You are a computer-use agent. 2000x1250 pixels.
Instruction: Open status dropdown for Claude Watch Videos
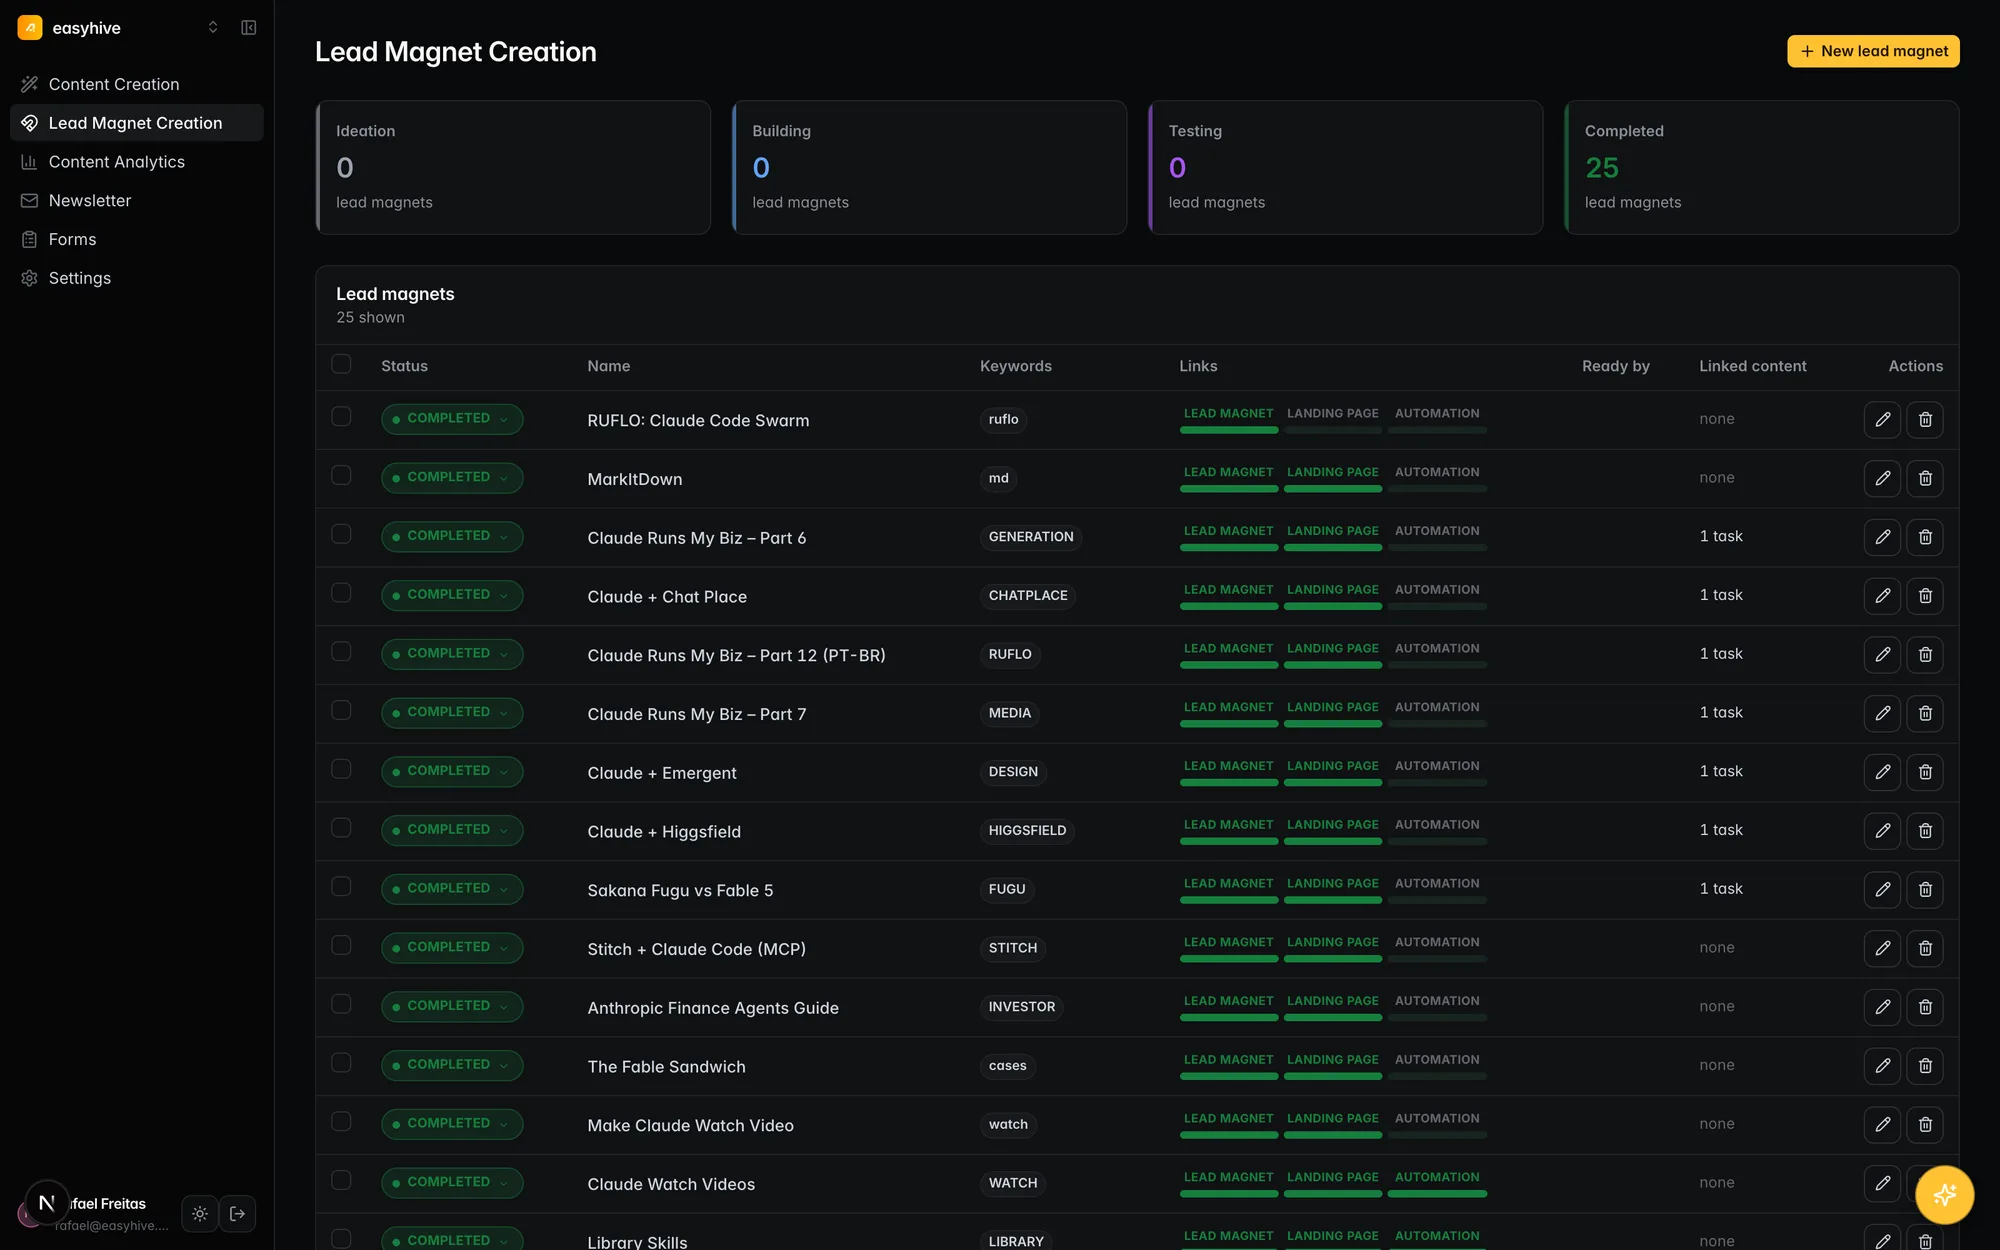tap(452, 1183)
